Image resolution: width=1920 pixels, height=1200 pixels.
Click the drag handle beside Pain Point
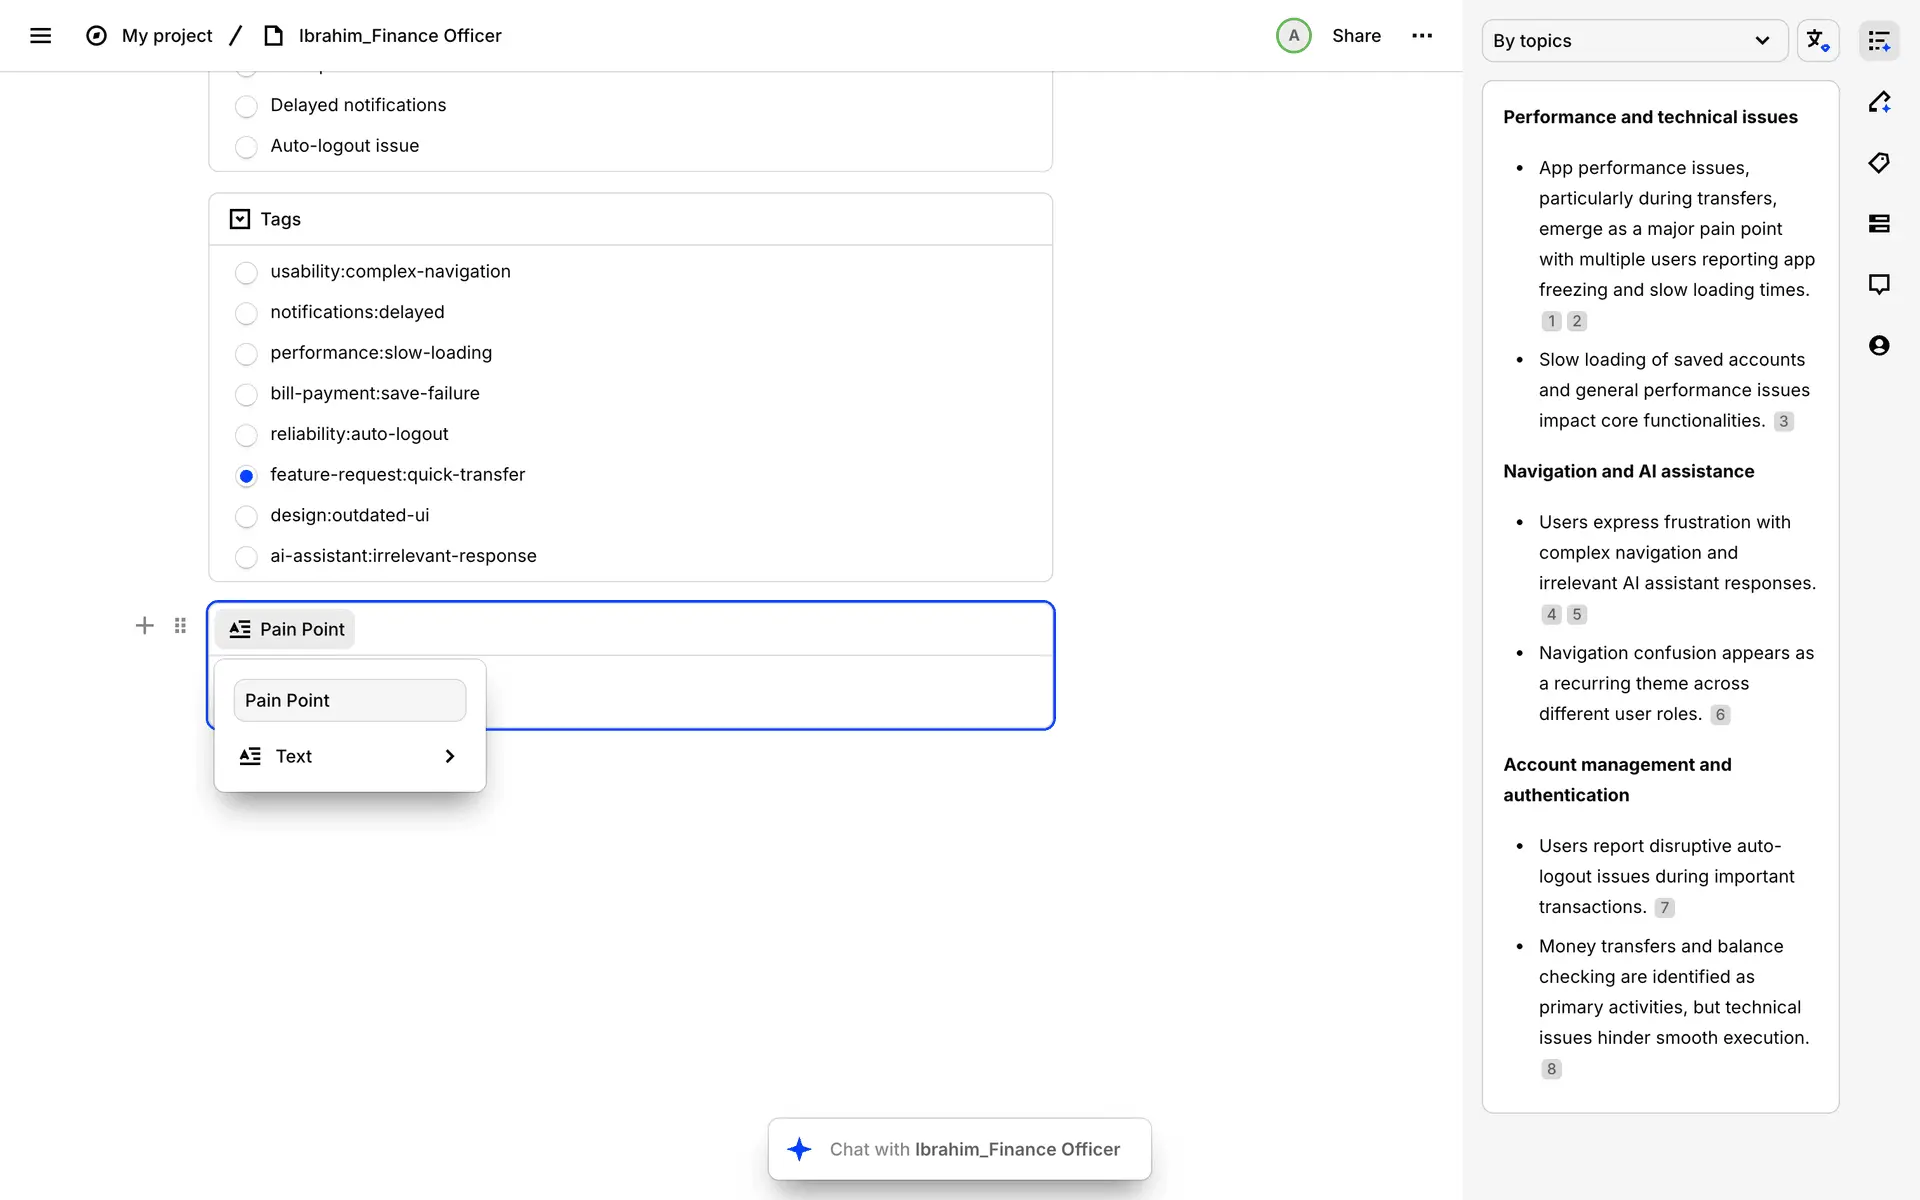[x=180, y=626]
